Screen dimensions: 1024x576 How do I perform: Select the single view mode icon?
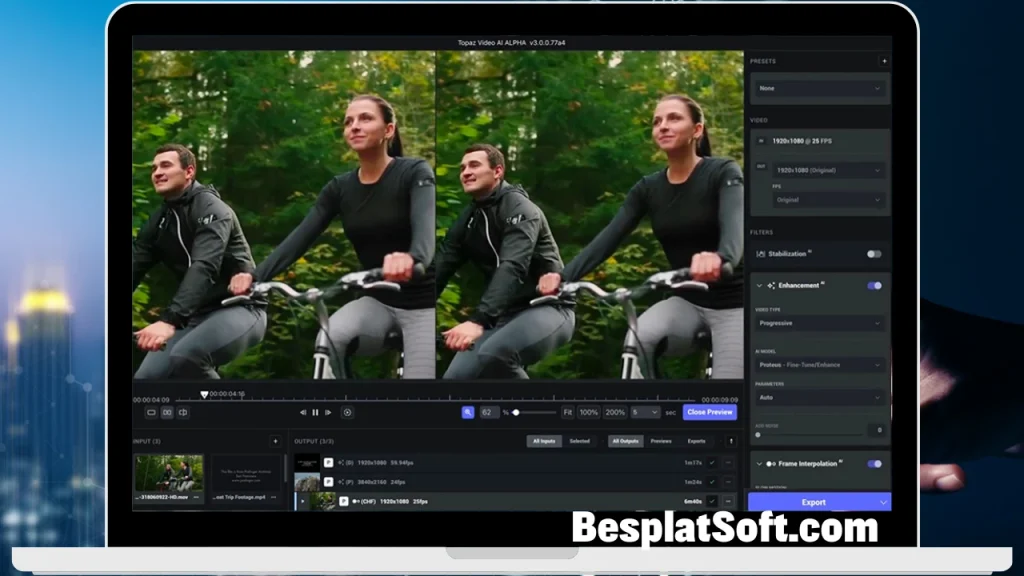153,412
